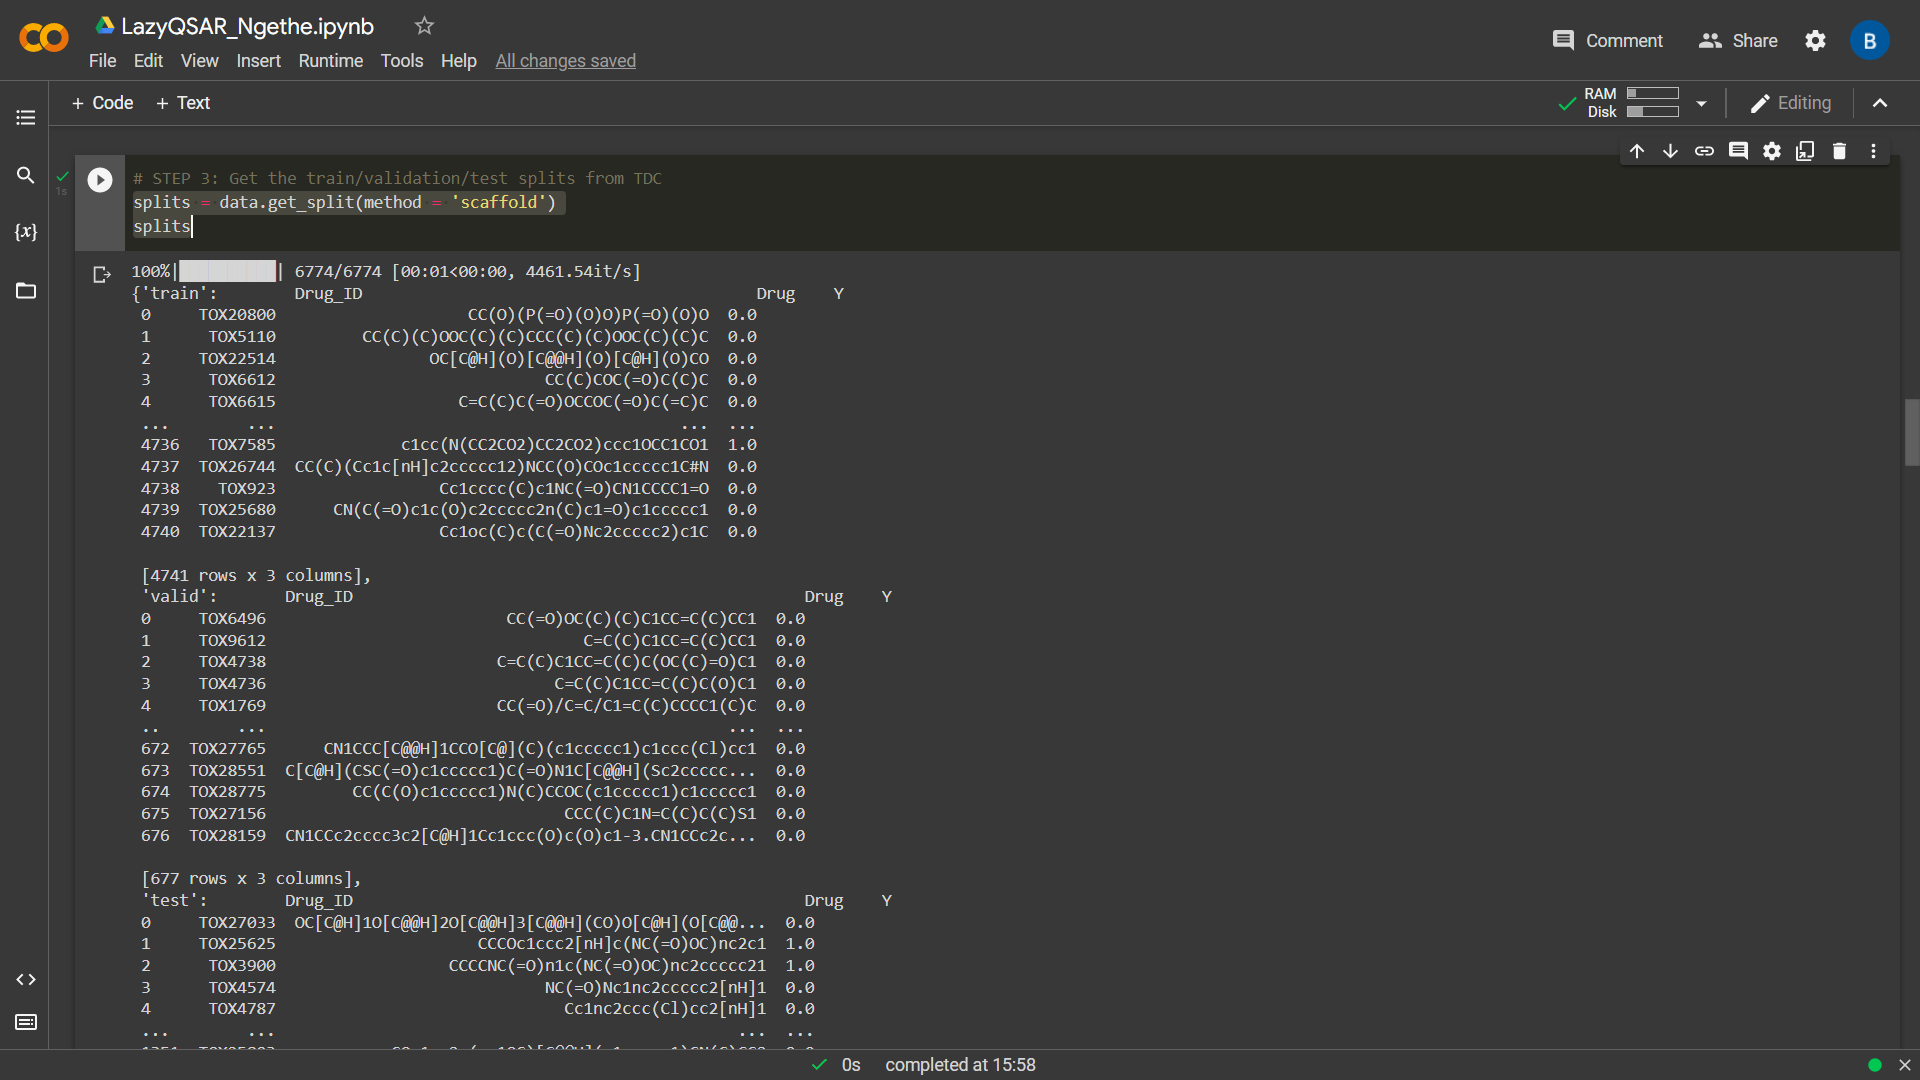Switch to Editing mode
1920x1080 pixels.
(x=1789, y=103)
